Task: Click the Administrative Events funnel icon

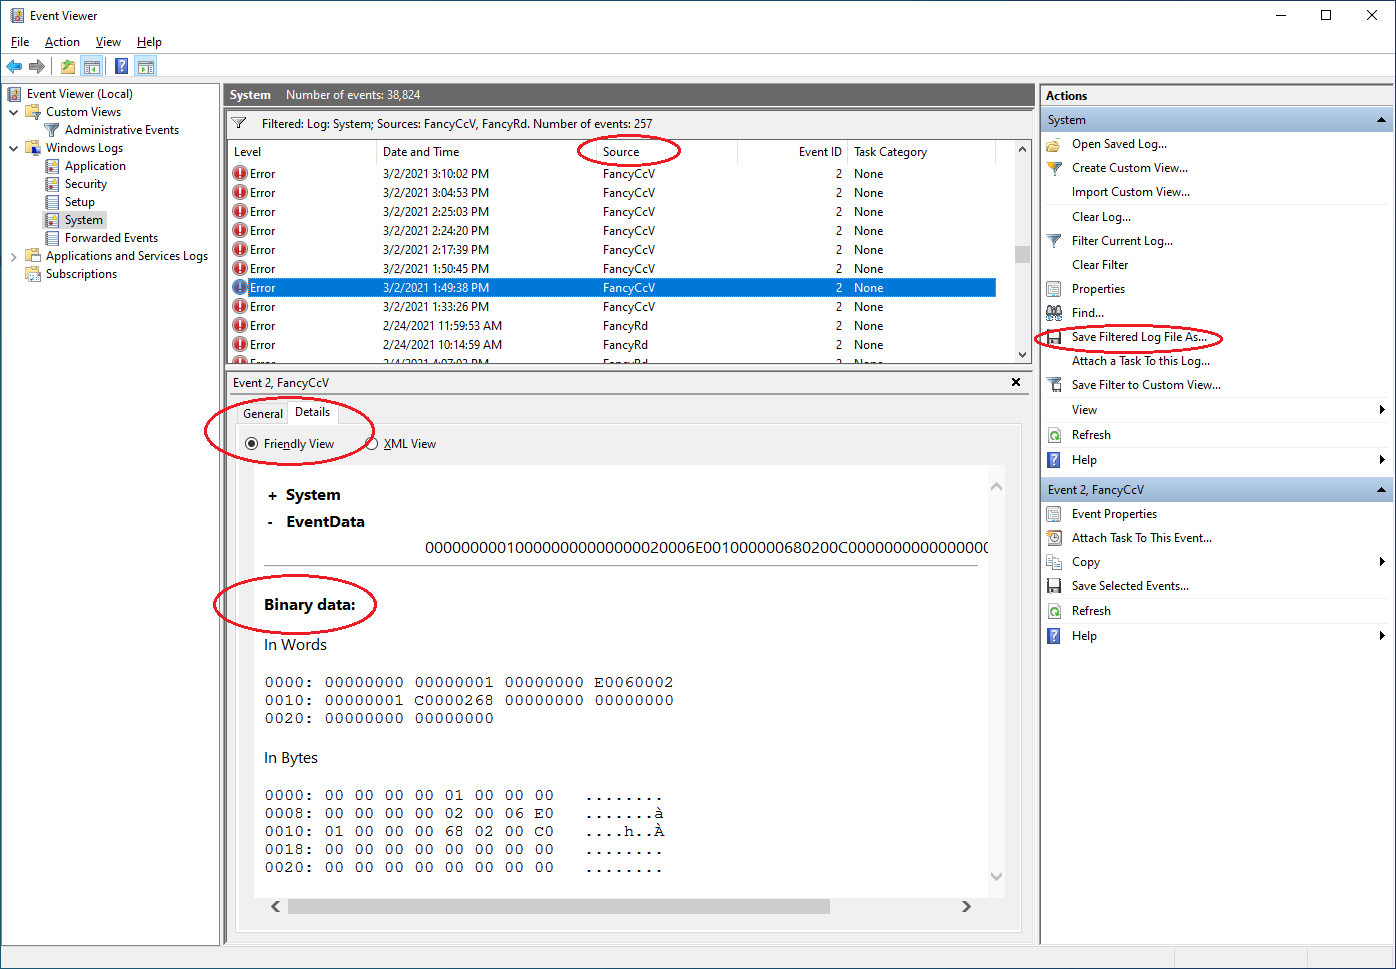Action: pos(52,130)
